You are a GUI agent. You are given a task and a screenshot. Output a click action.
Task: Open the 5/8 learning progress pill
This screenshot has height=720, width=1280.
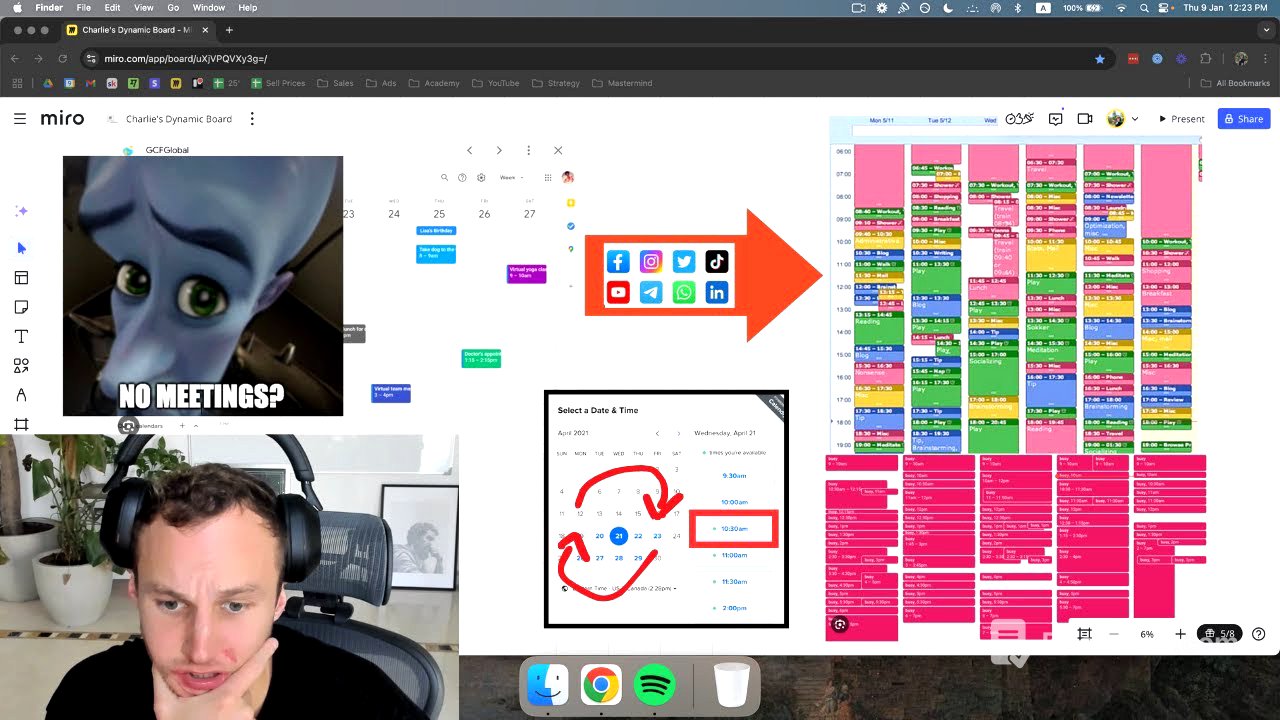[1221, 634]
